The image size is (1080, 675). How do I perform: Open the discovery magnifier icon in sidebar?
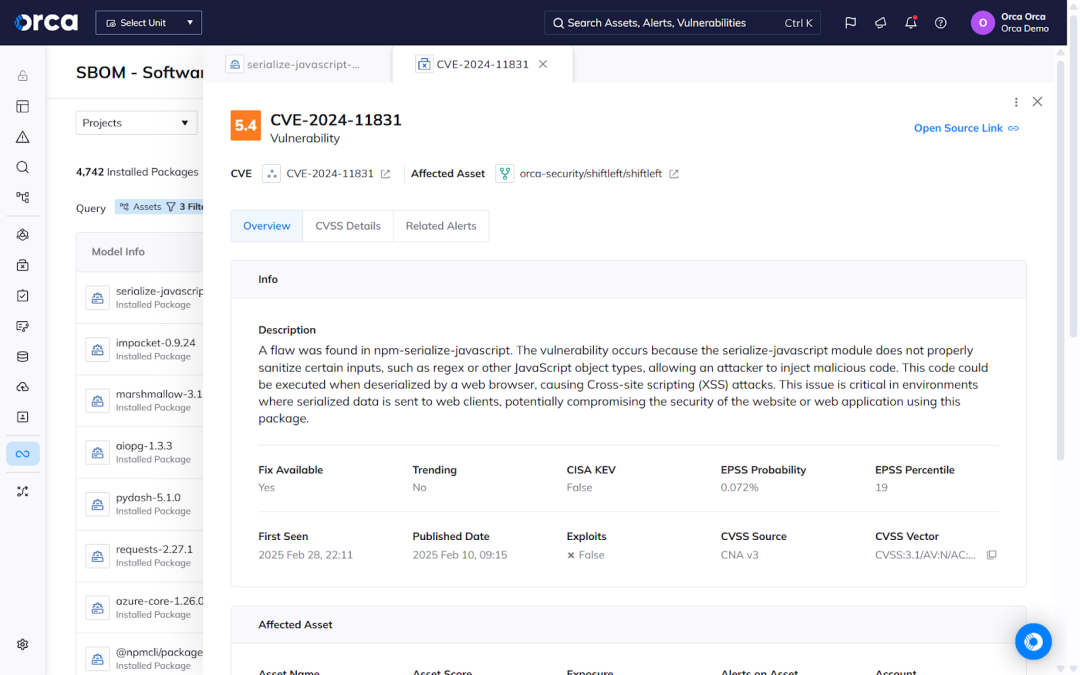tap(23, 167)
